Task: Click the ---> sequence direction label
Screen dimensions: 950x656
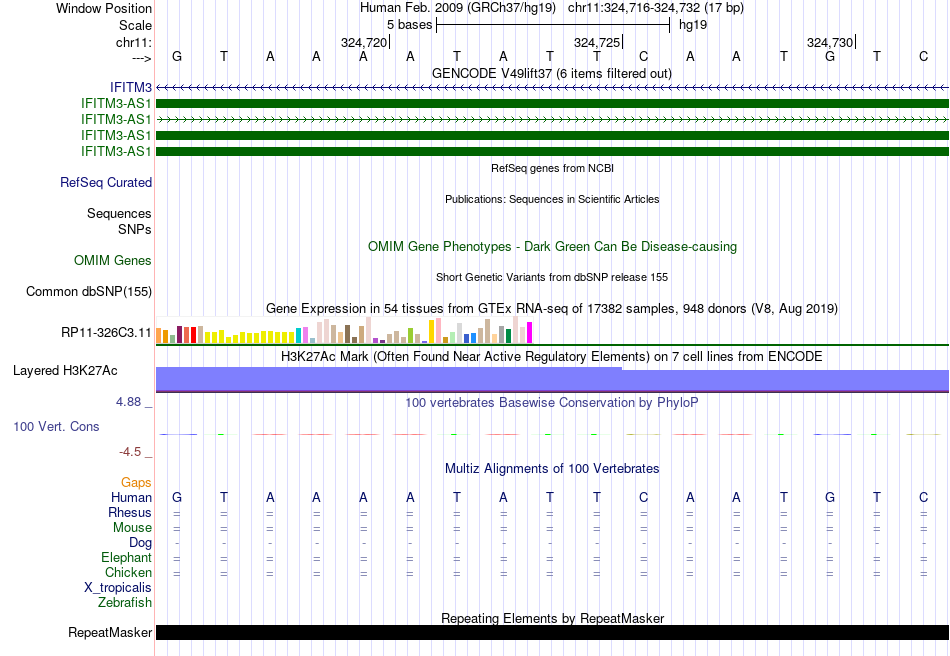Action: pyautogui.click(x=141, y=58)
